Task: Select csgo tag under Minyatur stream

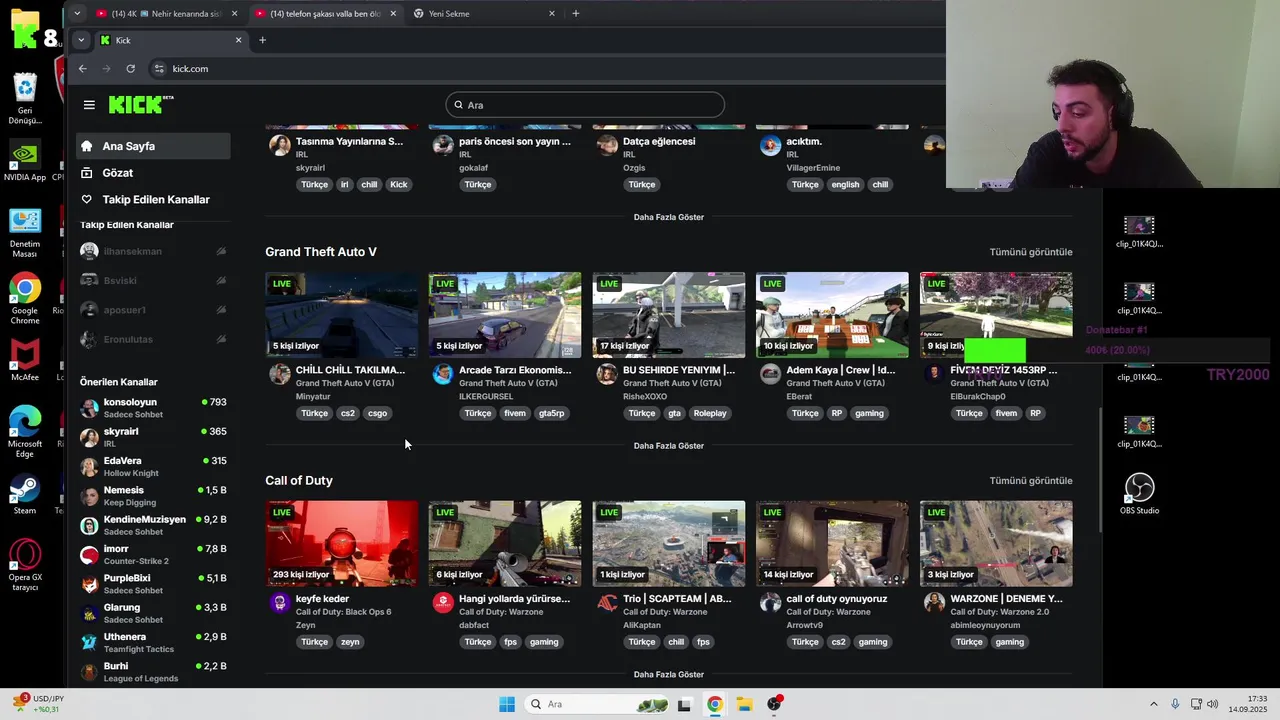Action: coord(377,413)
